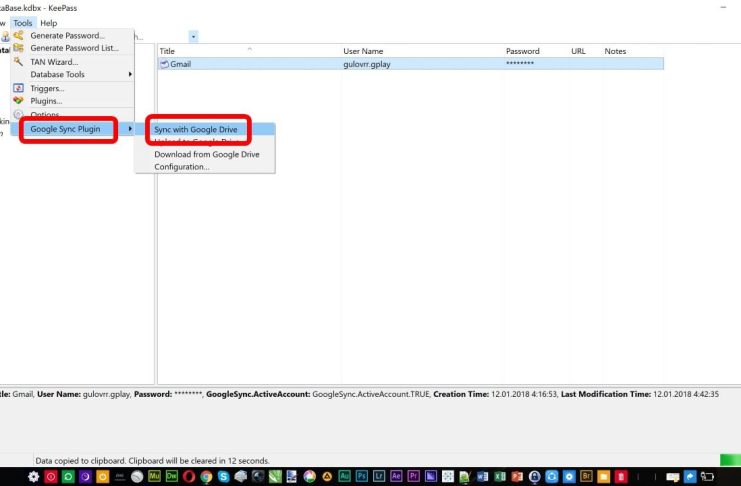741x486 pixels.
Task: Open Adobe Dreamweaver from the taskbar
Action: click(172, 476)
